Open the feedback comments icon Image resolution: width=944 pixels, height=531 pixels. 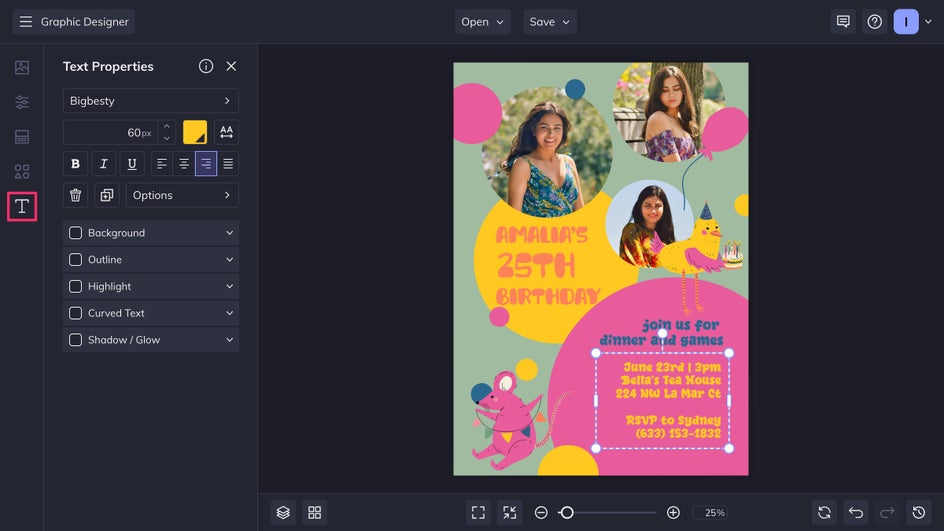coord(843,22)
